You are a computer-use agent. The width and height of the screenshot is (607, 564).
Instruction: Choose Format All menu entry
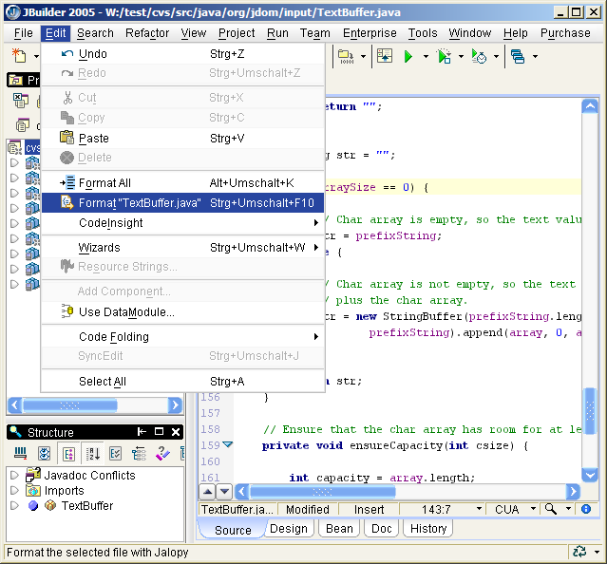click(182, 183)
